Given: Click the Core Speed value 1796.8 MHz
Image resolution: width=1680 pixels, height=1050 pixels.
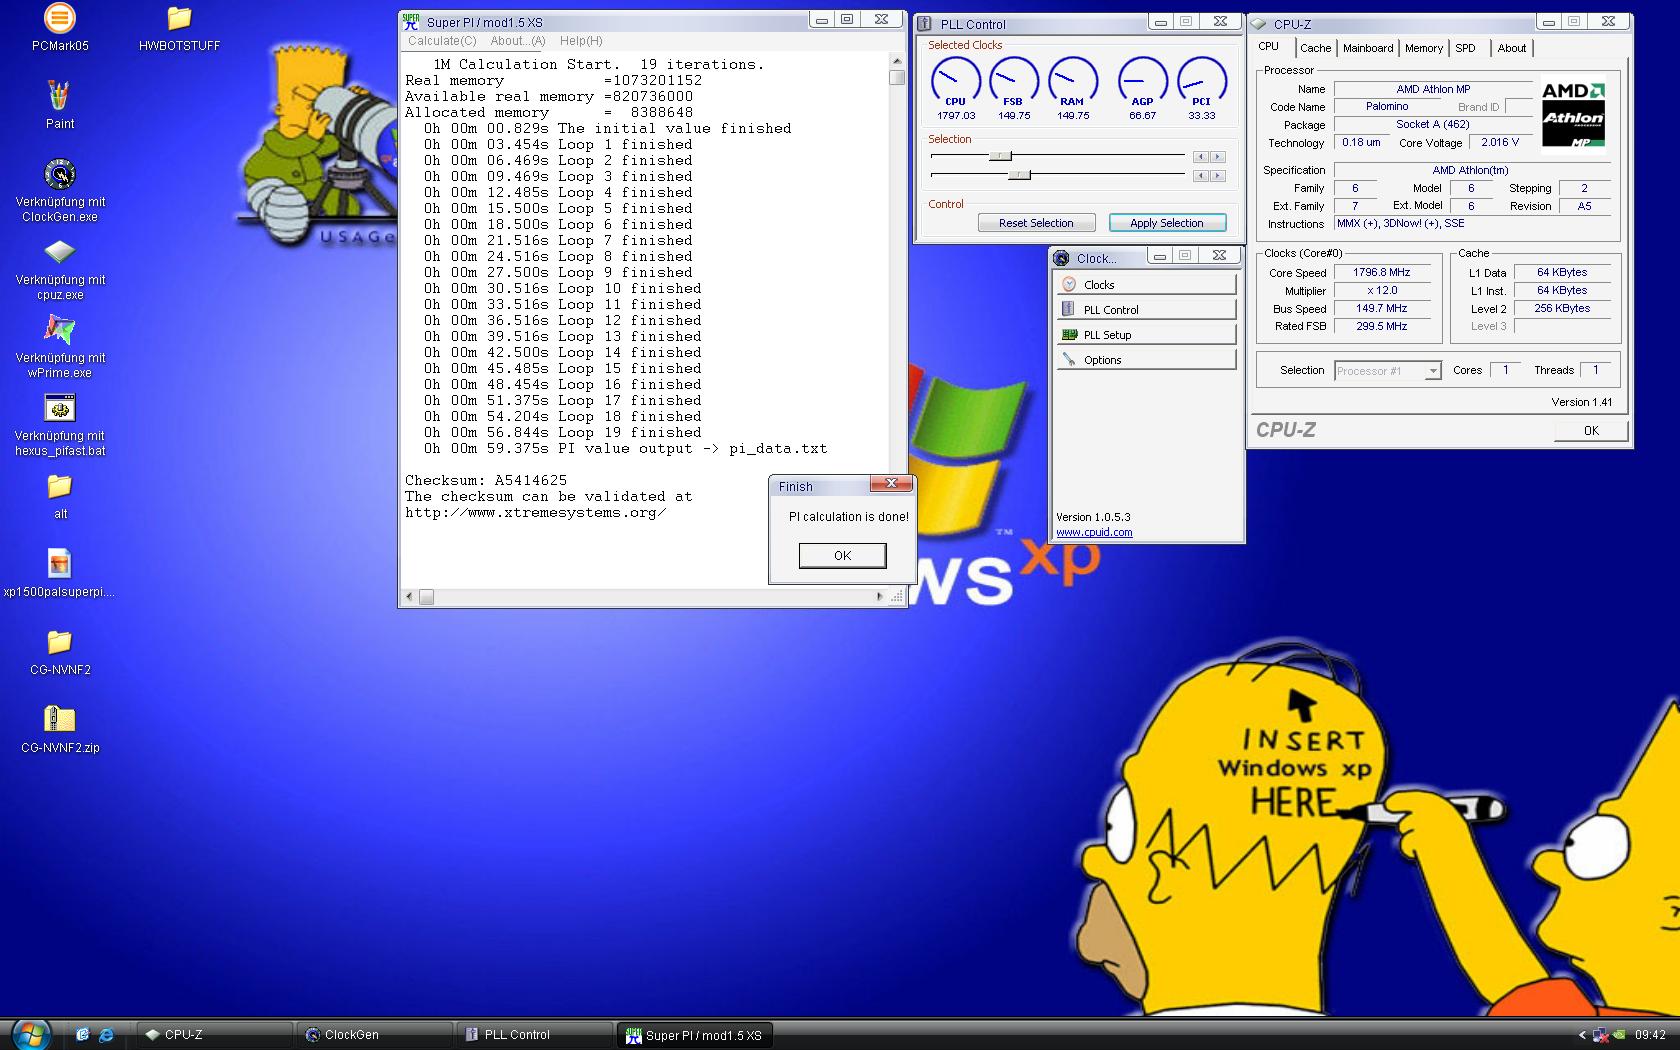Looking at the screenshot, I should click(1382, 272).
